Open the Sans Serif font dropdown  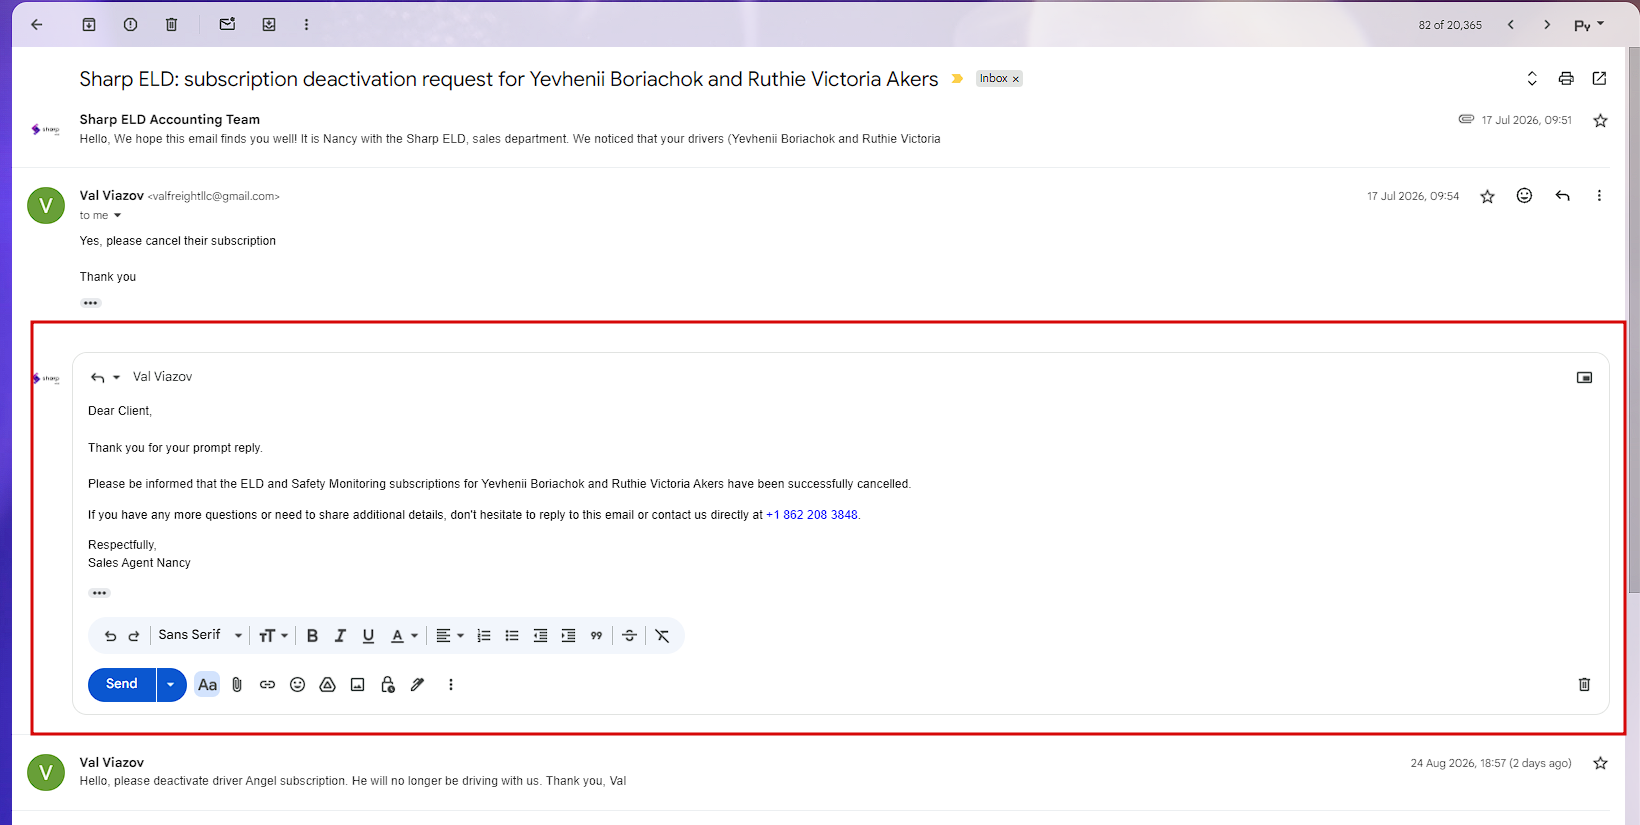[200, 635]
